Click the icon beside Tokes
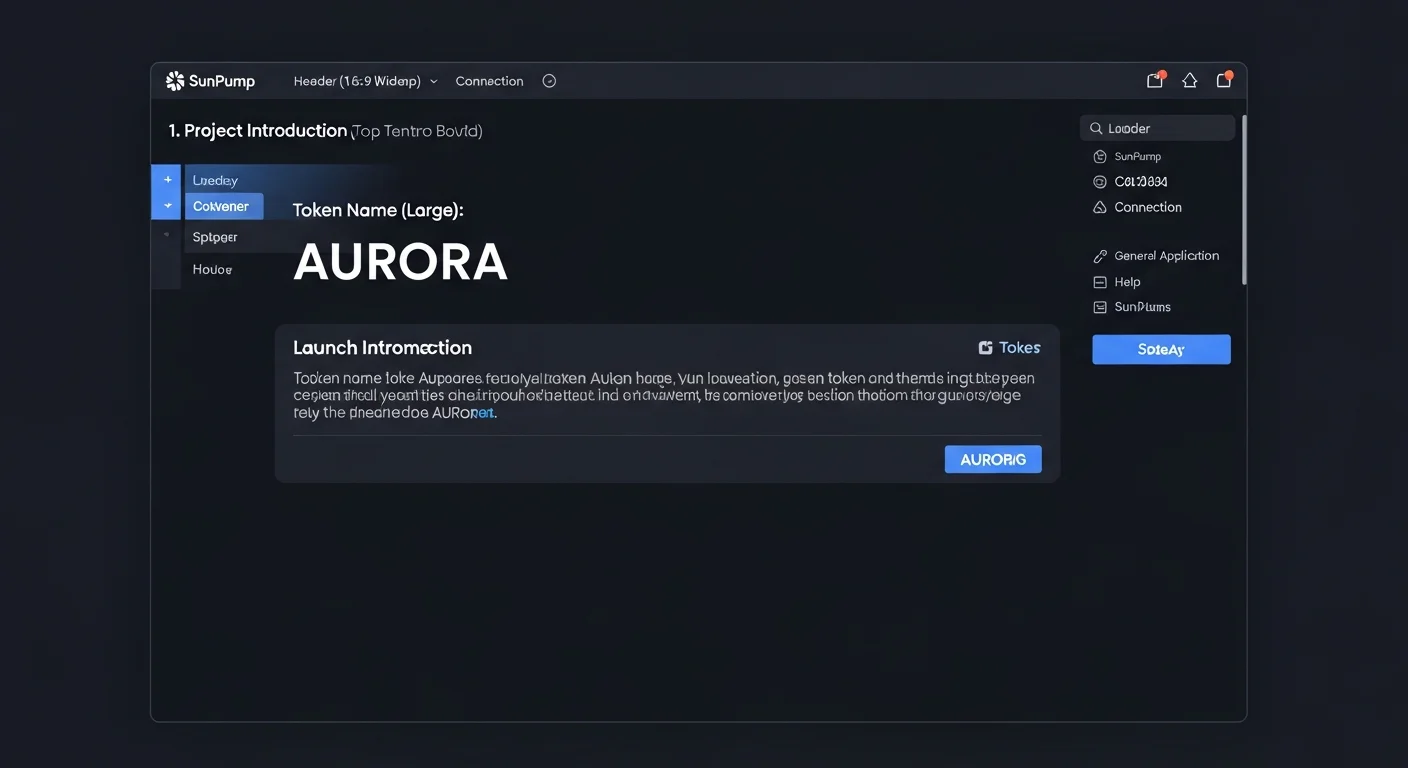This screenshot has height=768, width=1408. coord(985,348)
